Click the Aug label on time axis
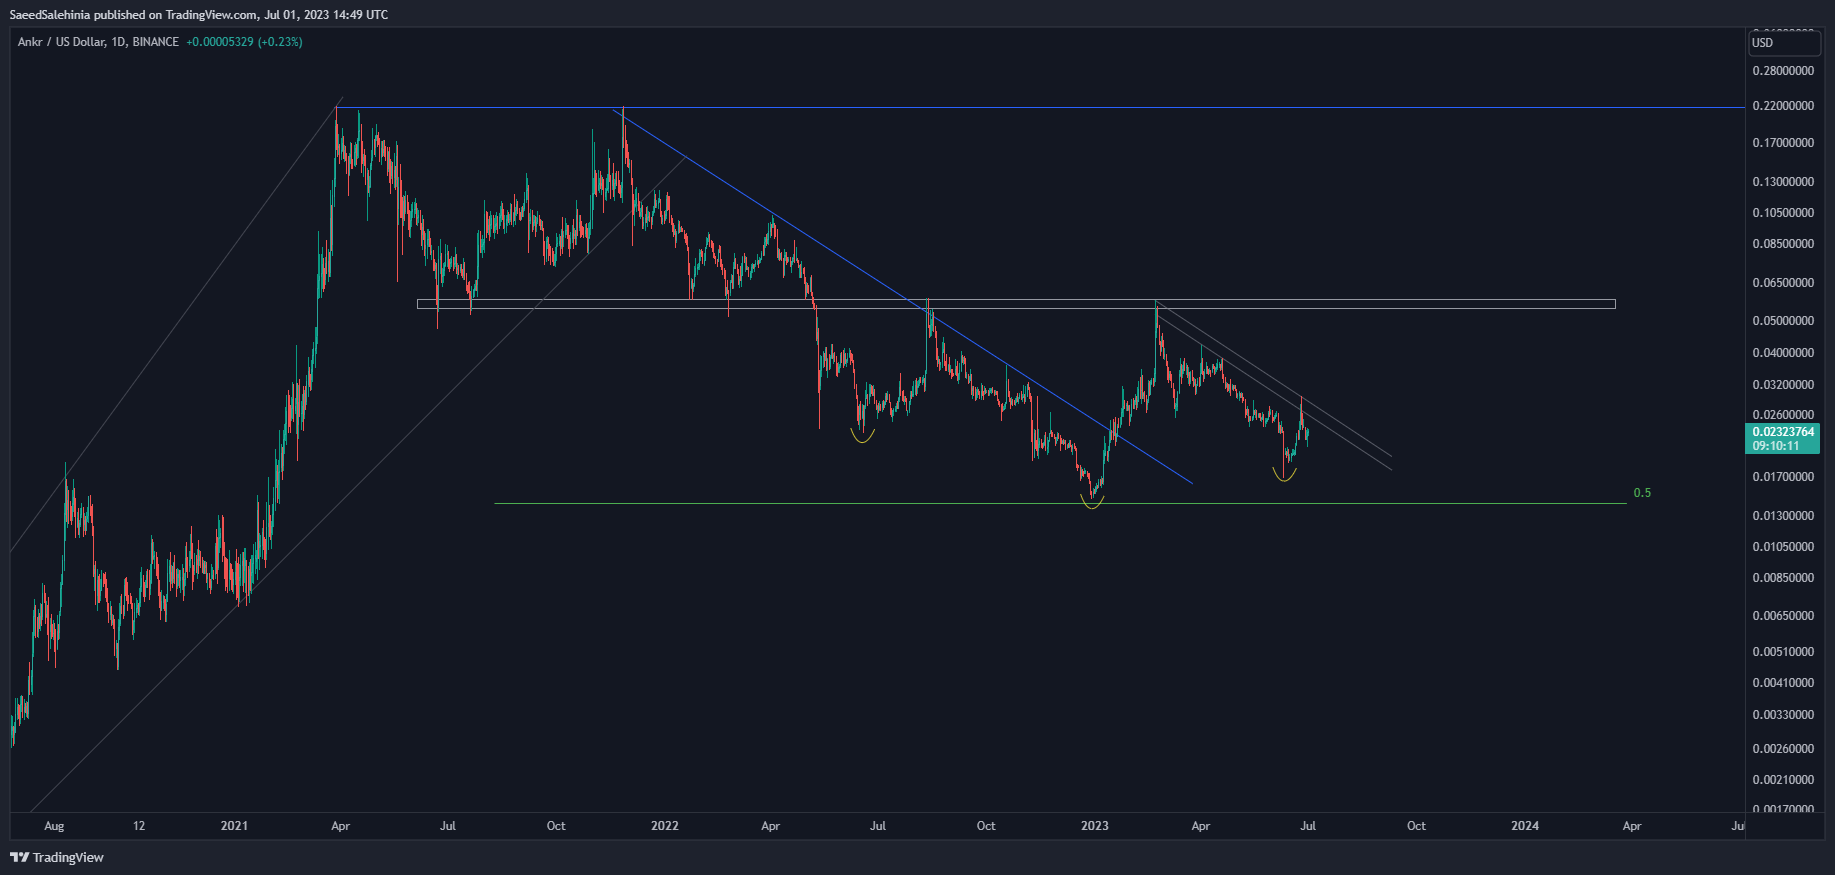The width and height of the screenshot is (1835, 875). [54, 826]
